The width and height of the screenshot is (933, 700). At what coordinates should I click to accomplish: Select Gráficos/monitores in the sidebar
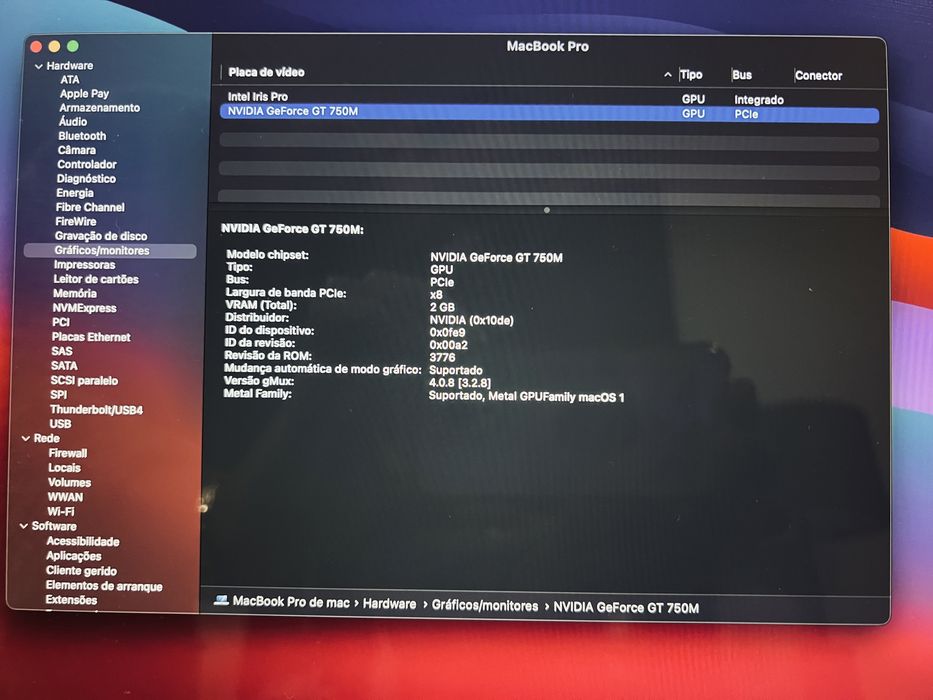(110, 251)
